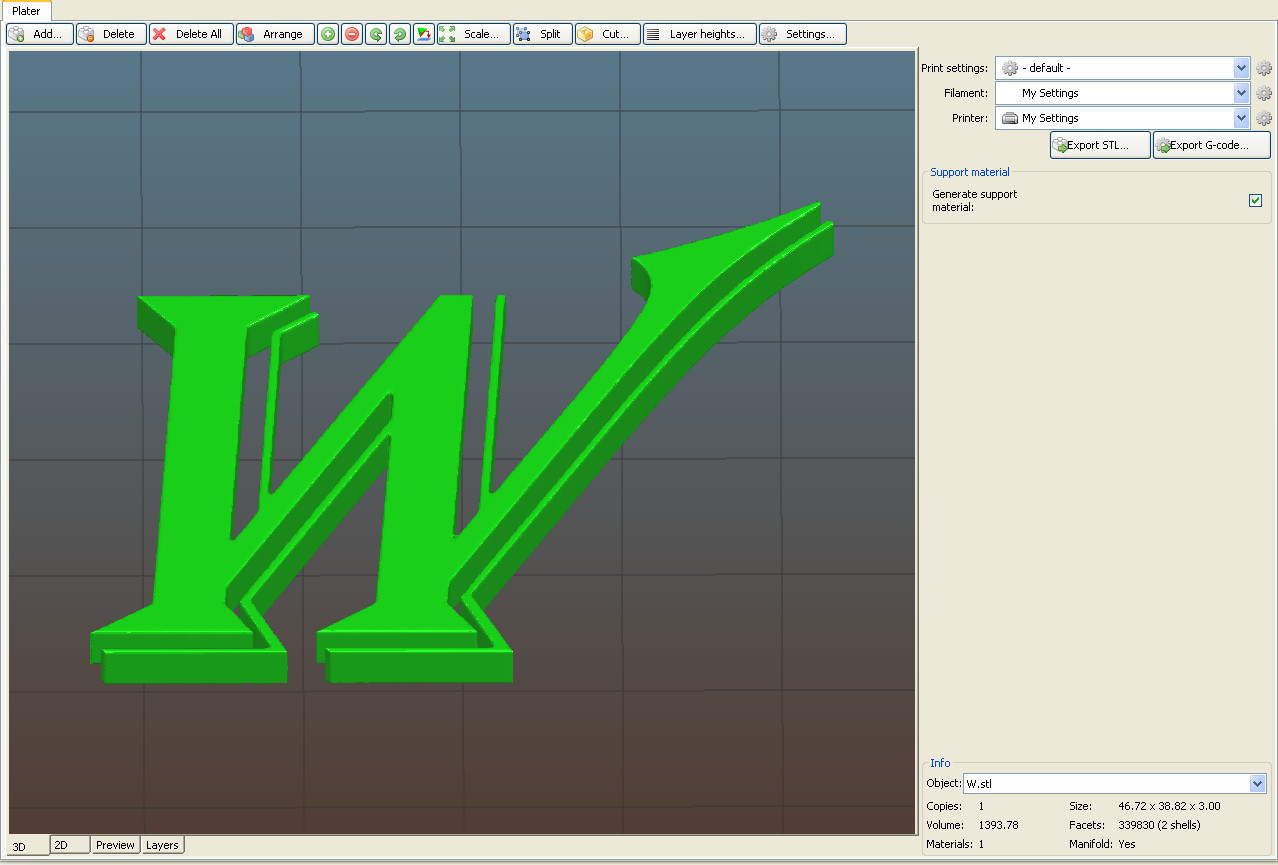
Task: Select the add more copies icon
Action: (x=328, y=33)
